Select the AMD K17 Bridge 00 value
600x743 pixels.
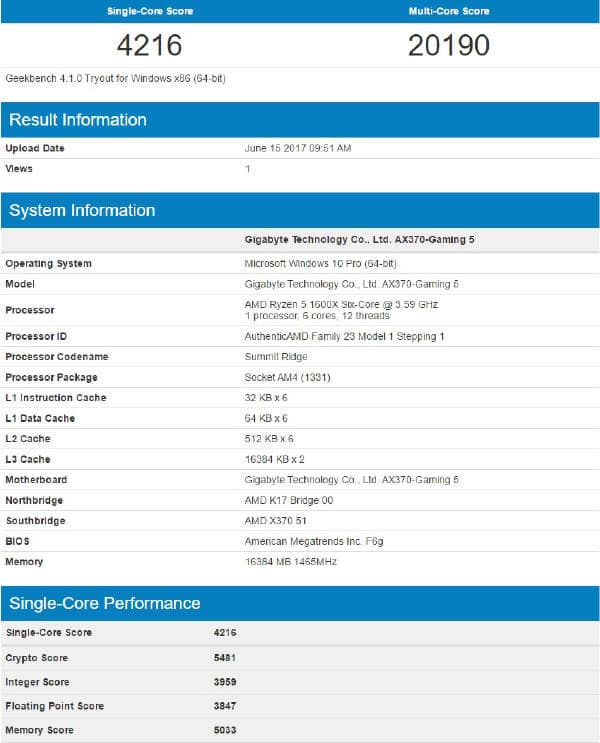coord(289,500)
